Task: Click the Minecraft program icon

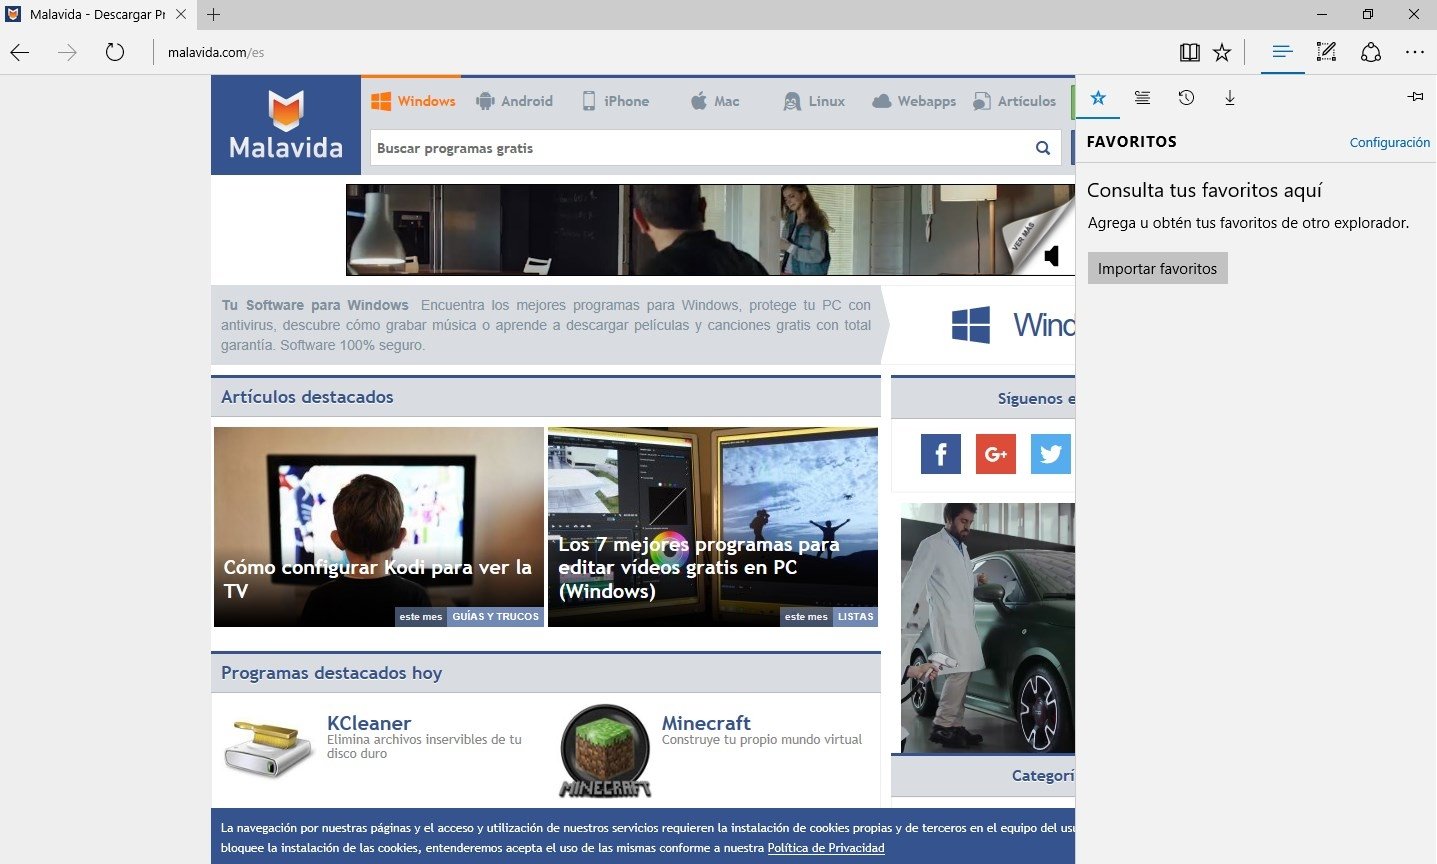Action: [x=605, y=750]
